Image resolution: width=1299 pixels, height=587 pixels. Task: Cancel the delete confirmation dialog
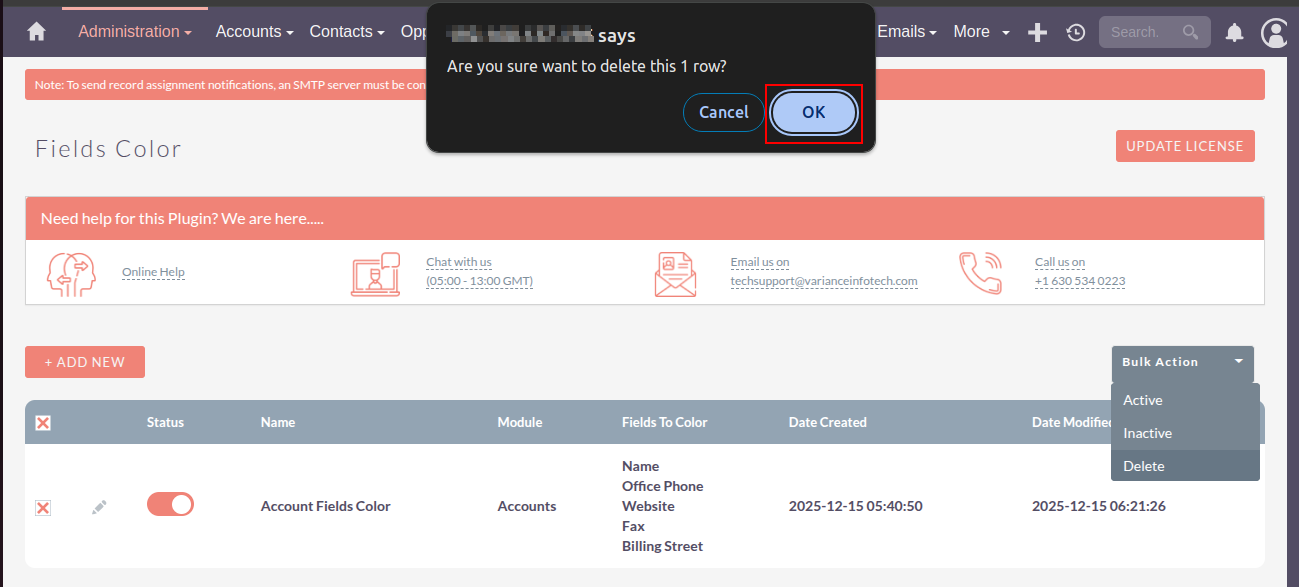[723, 112]
